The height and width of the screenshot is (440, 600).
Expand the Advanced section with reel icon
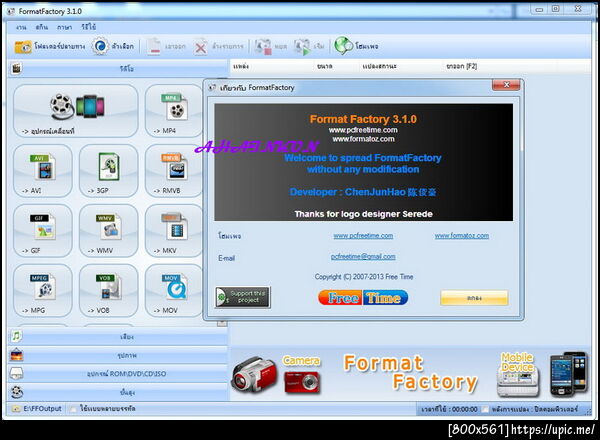pos(118,392)
